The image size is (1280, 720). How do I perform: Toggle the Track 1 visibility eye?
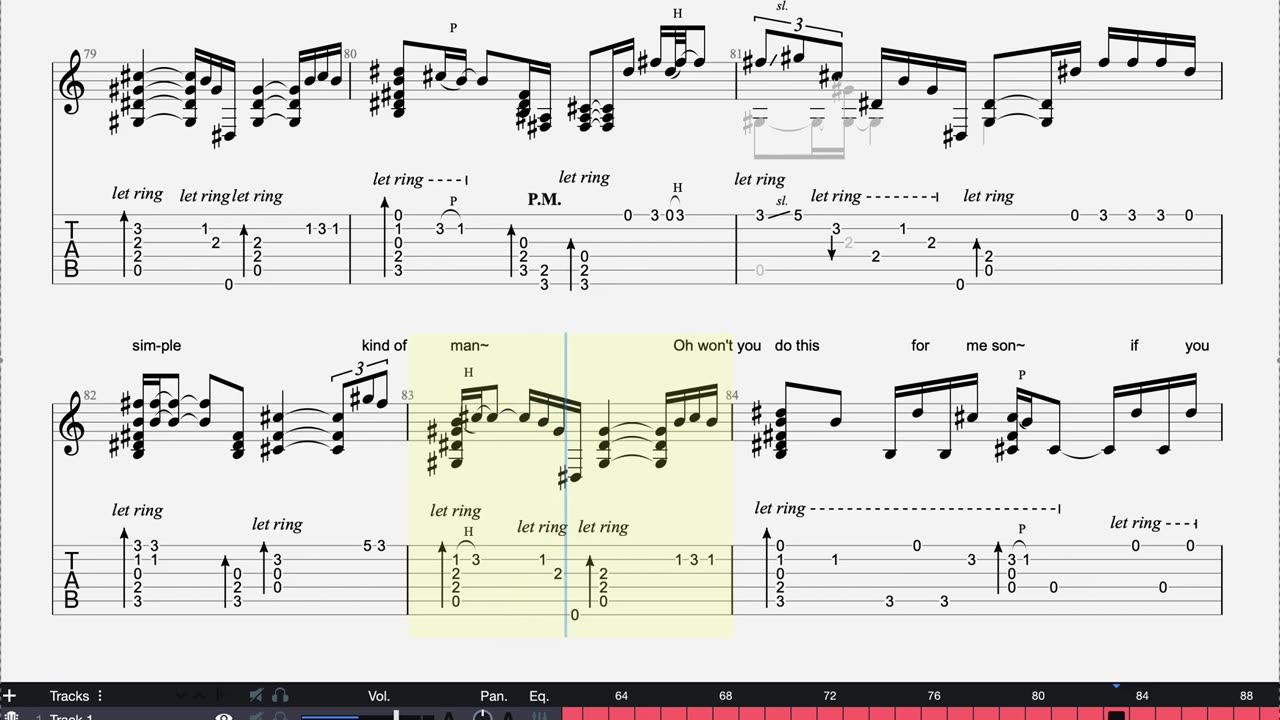225,716
